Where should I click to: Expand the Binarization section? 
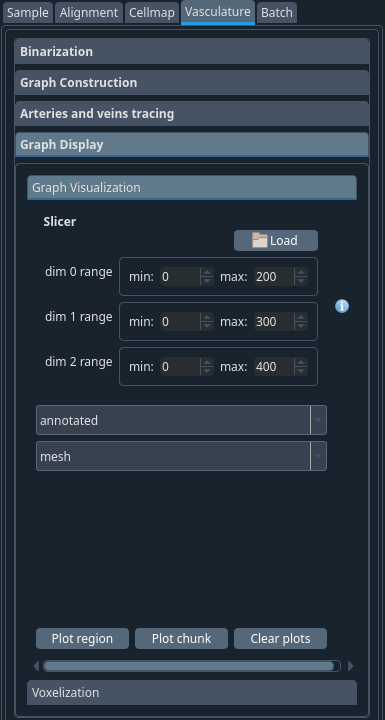click(192, 51)
